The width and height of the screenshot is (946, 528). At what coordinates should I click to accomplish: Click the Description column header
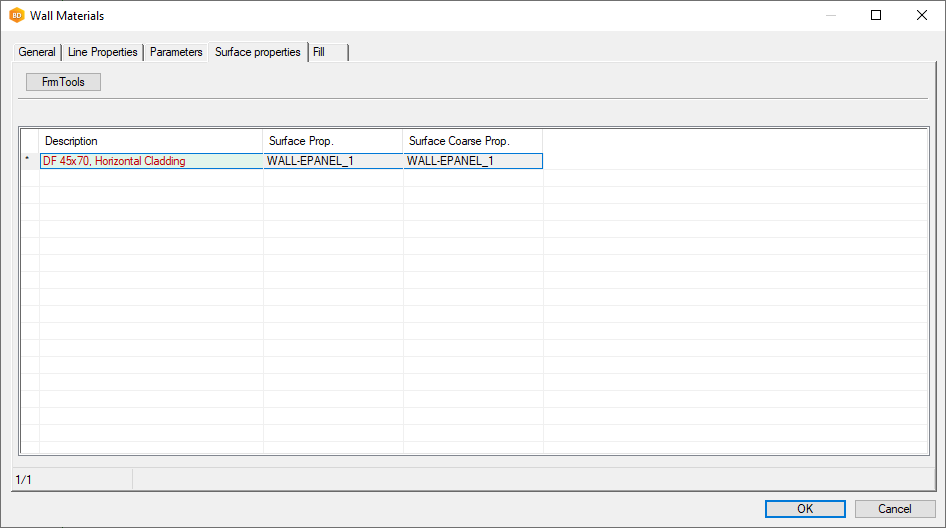click(150, 141)
